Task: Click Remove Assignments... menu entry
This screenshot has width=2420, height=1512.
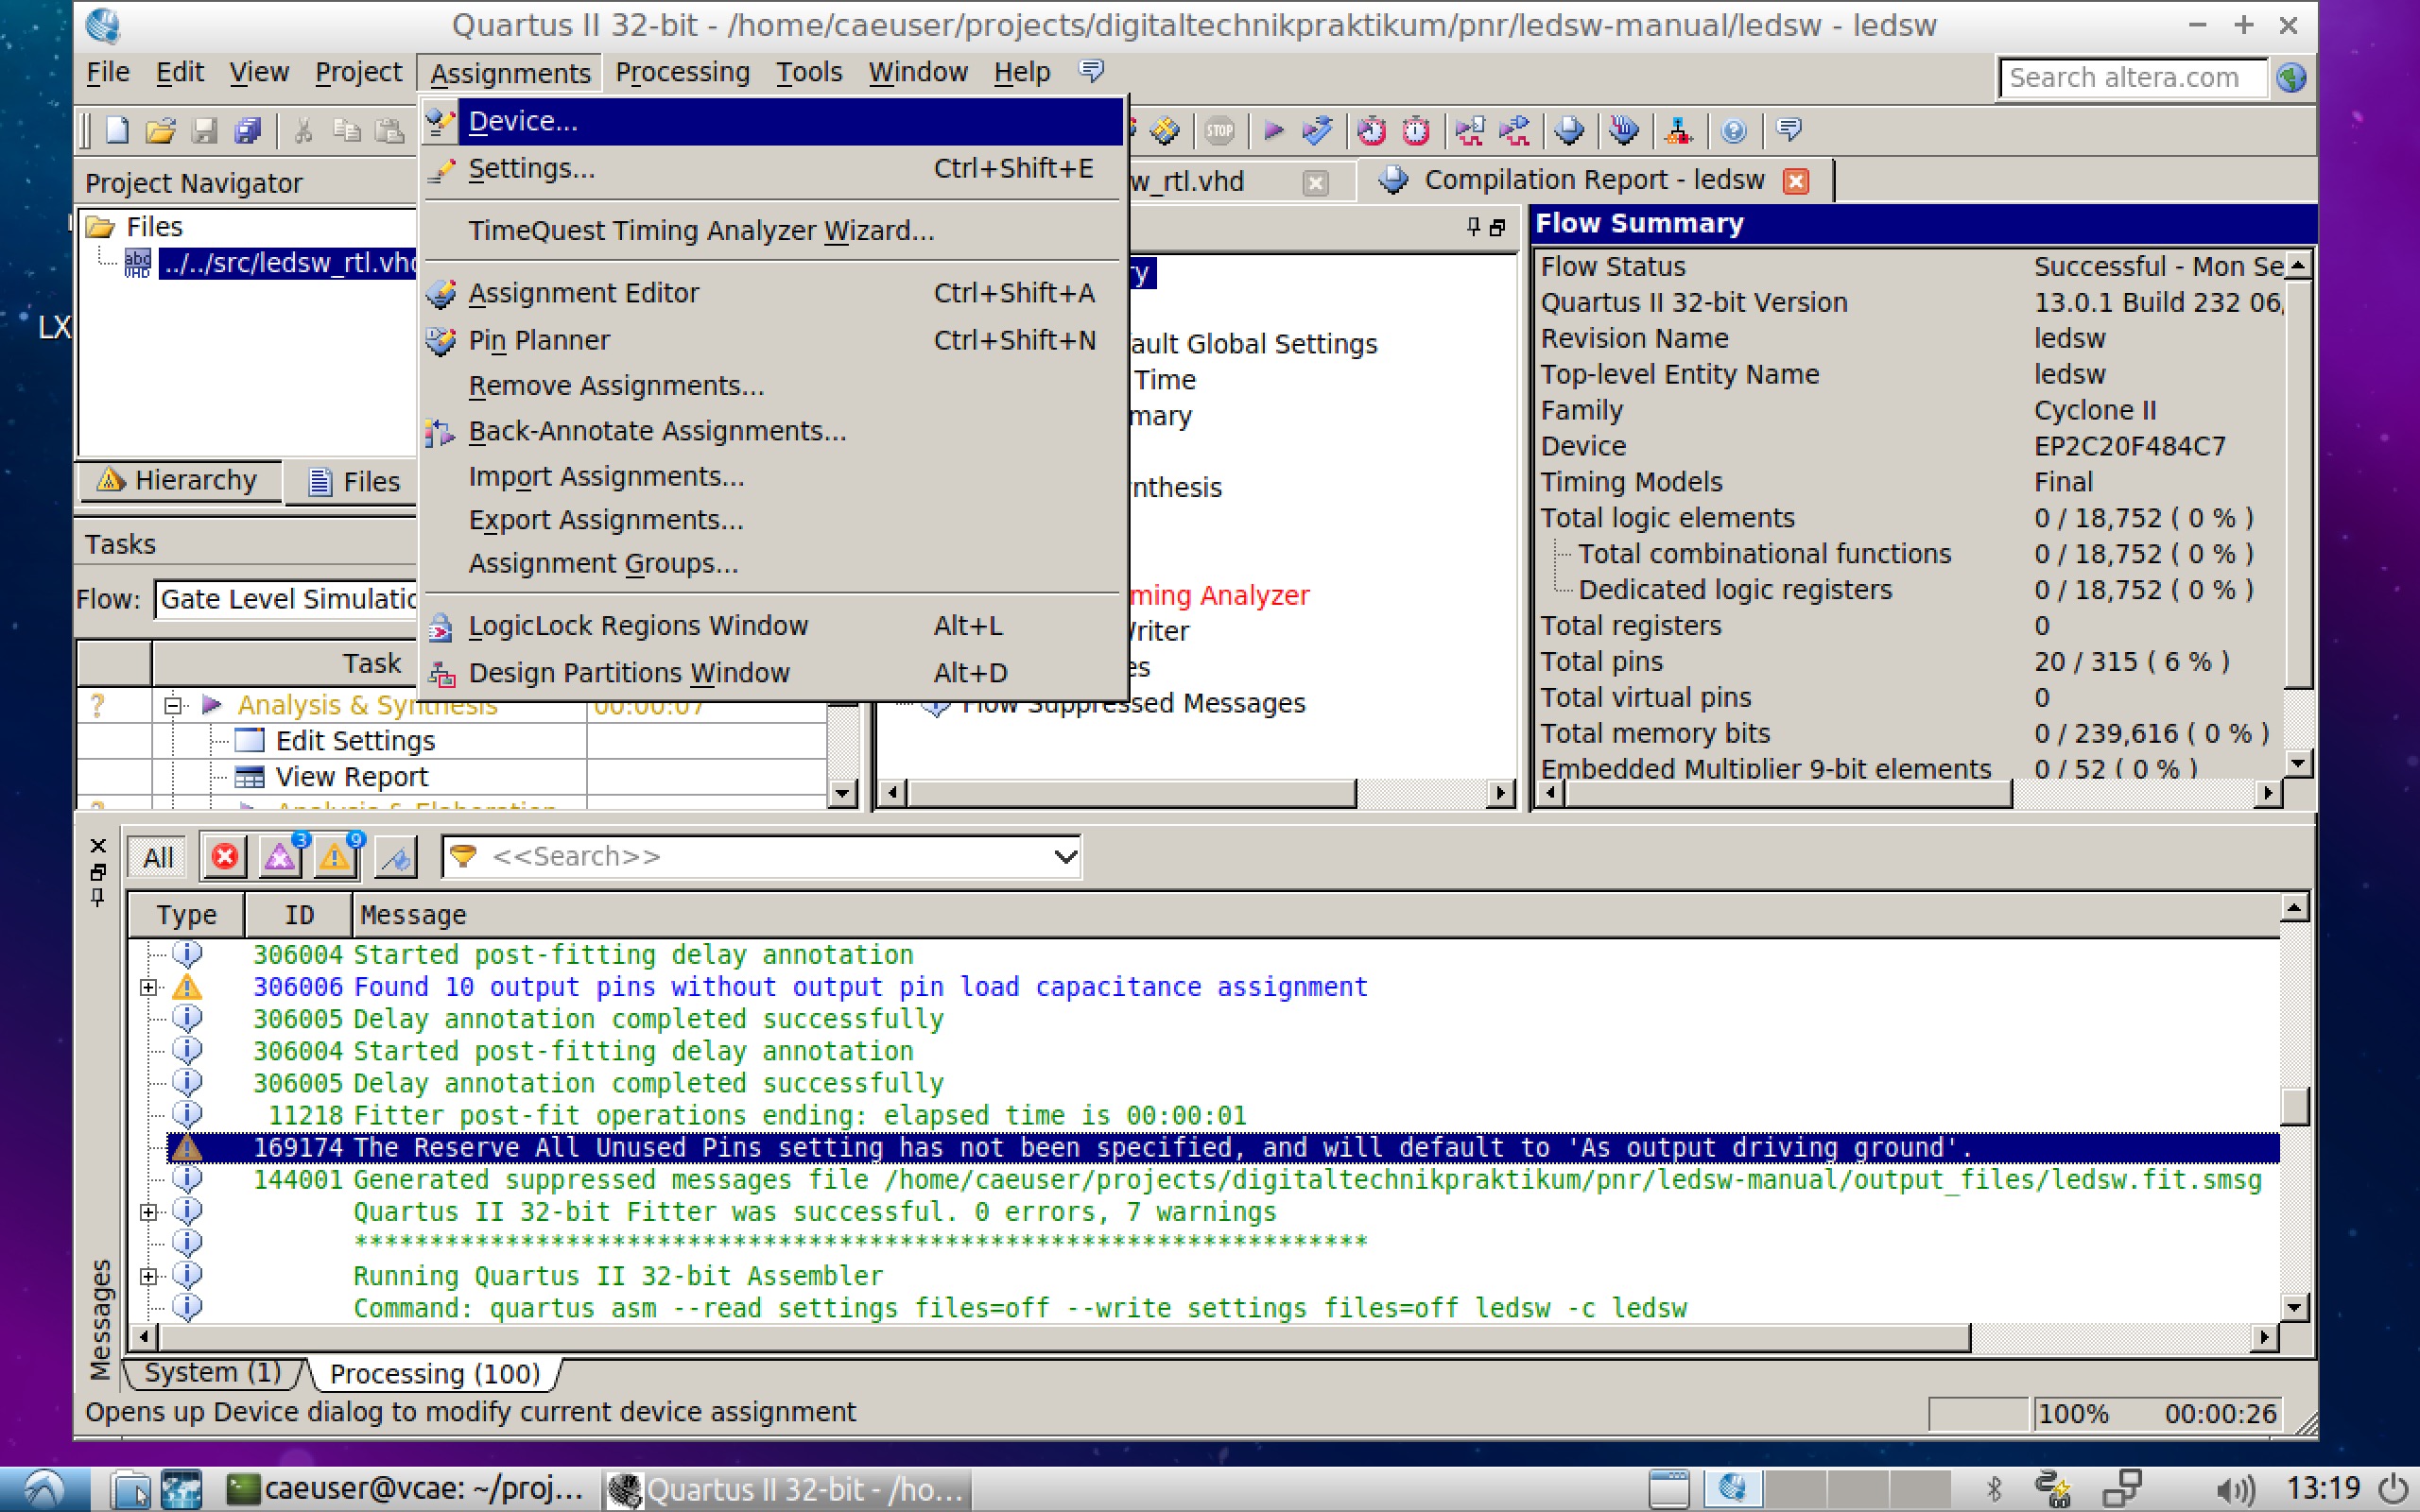Action: click(x=772, y=386)
